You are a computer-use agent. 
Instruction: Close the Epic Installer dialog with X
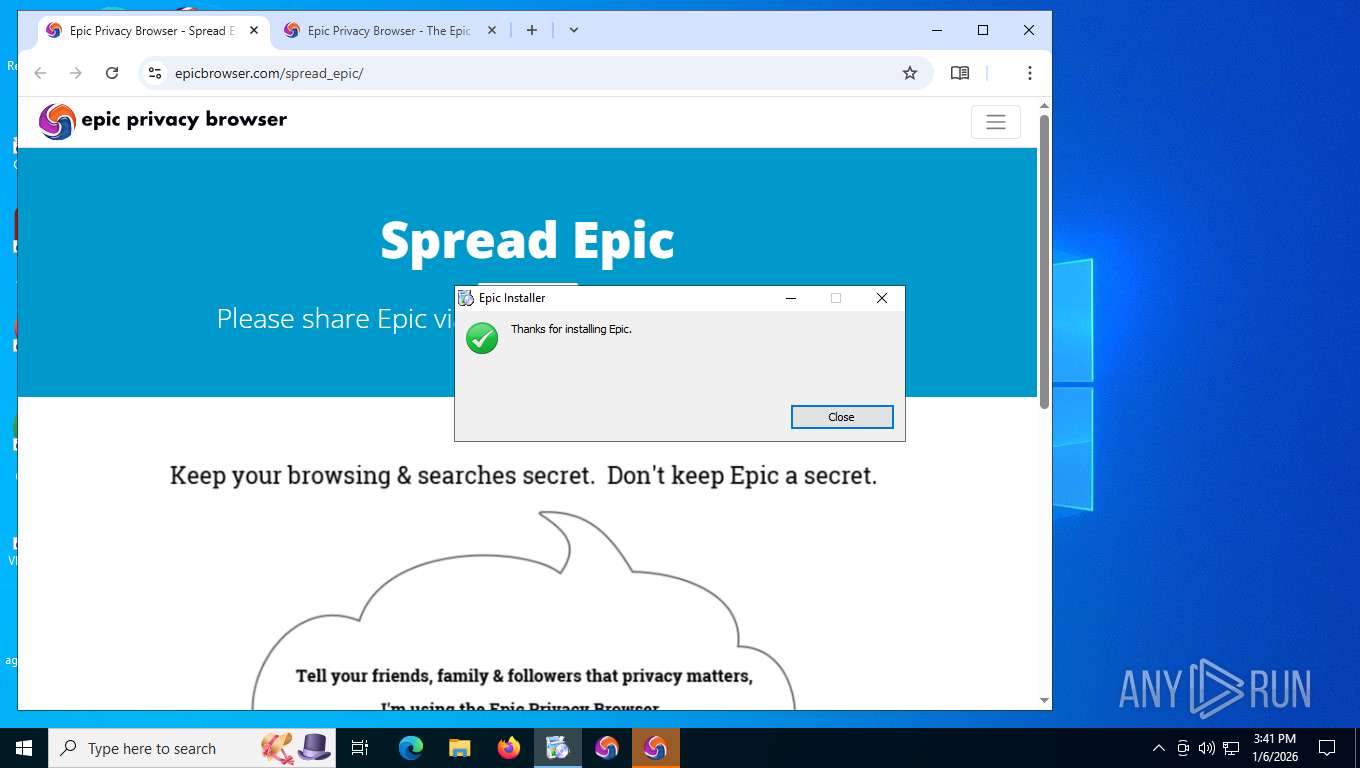tap(882, 298)
